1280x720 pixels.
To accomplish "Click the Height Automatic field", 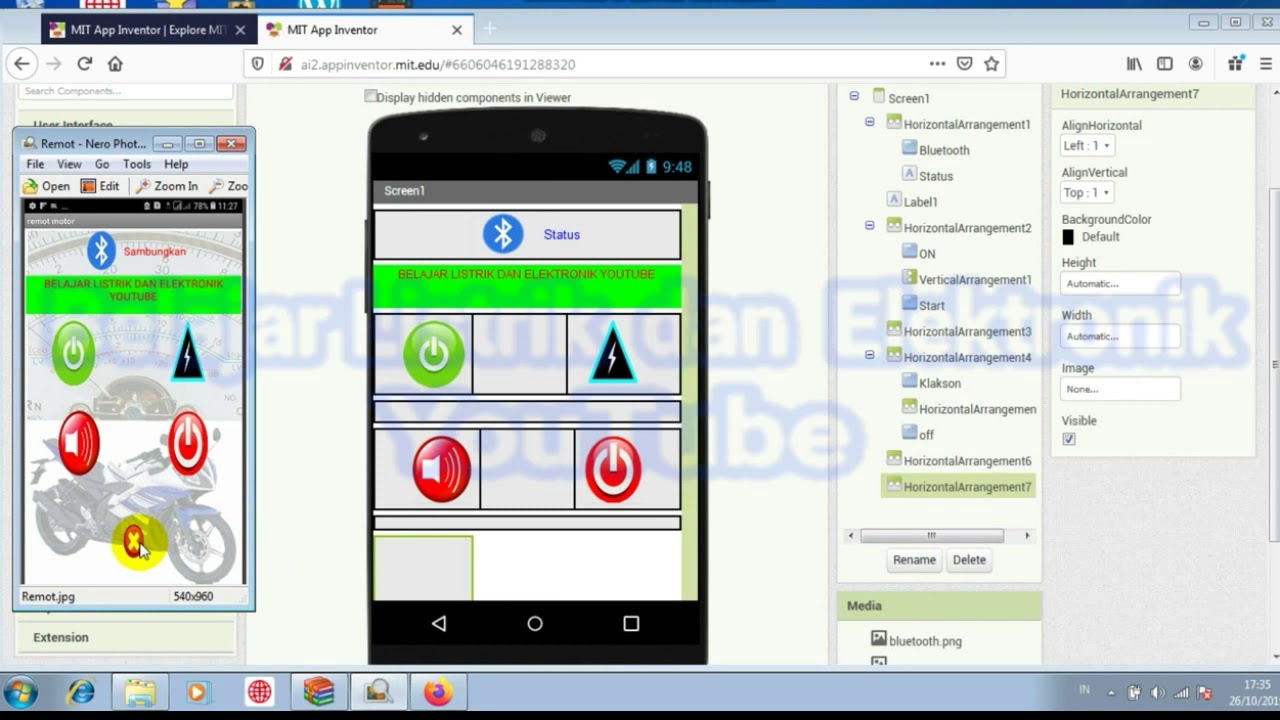I will [1120, 283].
